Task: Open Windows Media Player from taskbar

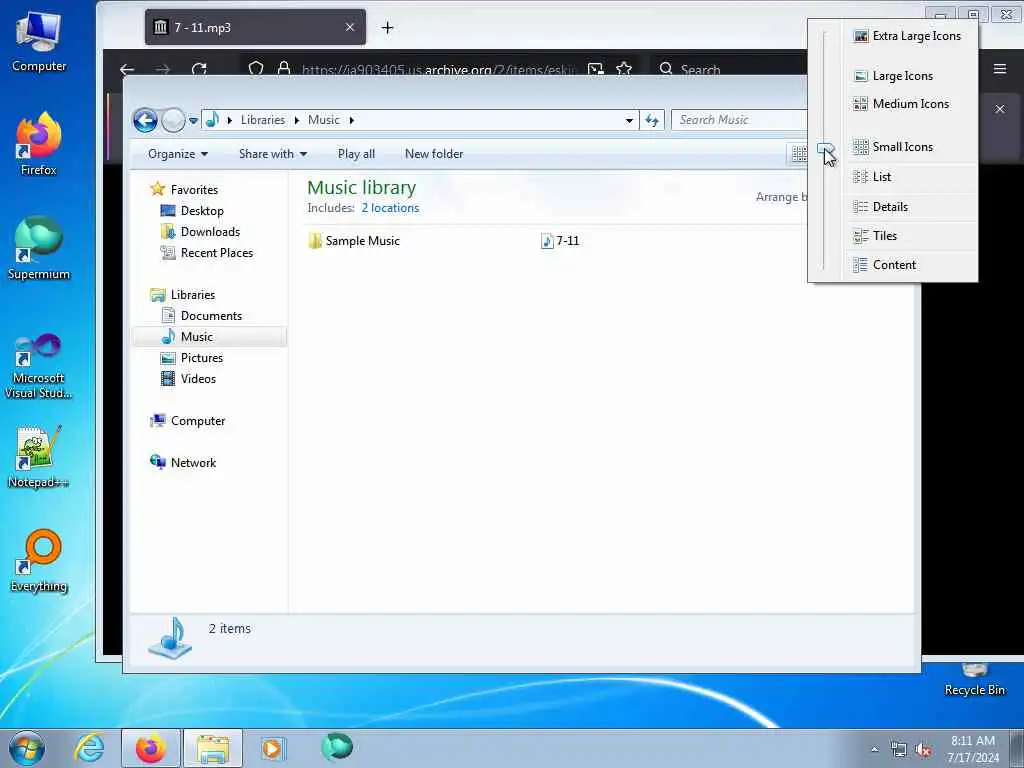Action: tap(272, 748)
